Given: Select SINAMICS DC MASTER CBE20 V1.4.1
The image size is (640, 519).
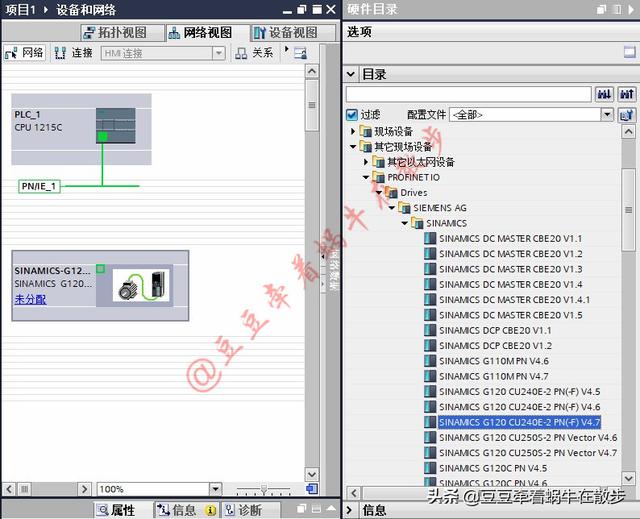Looking at the screenshot, I should 514,300.
